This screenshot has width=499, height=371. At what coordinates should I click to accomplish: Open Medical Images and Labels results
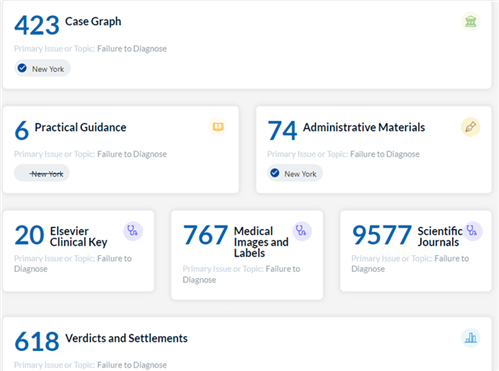[x=261, y=242]
